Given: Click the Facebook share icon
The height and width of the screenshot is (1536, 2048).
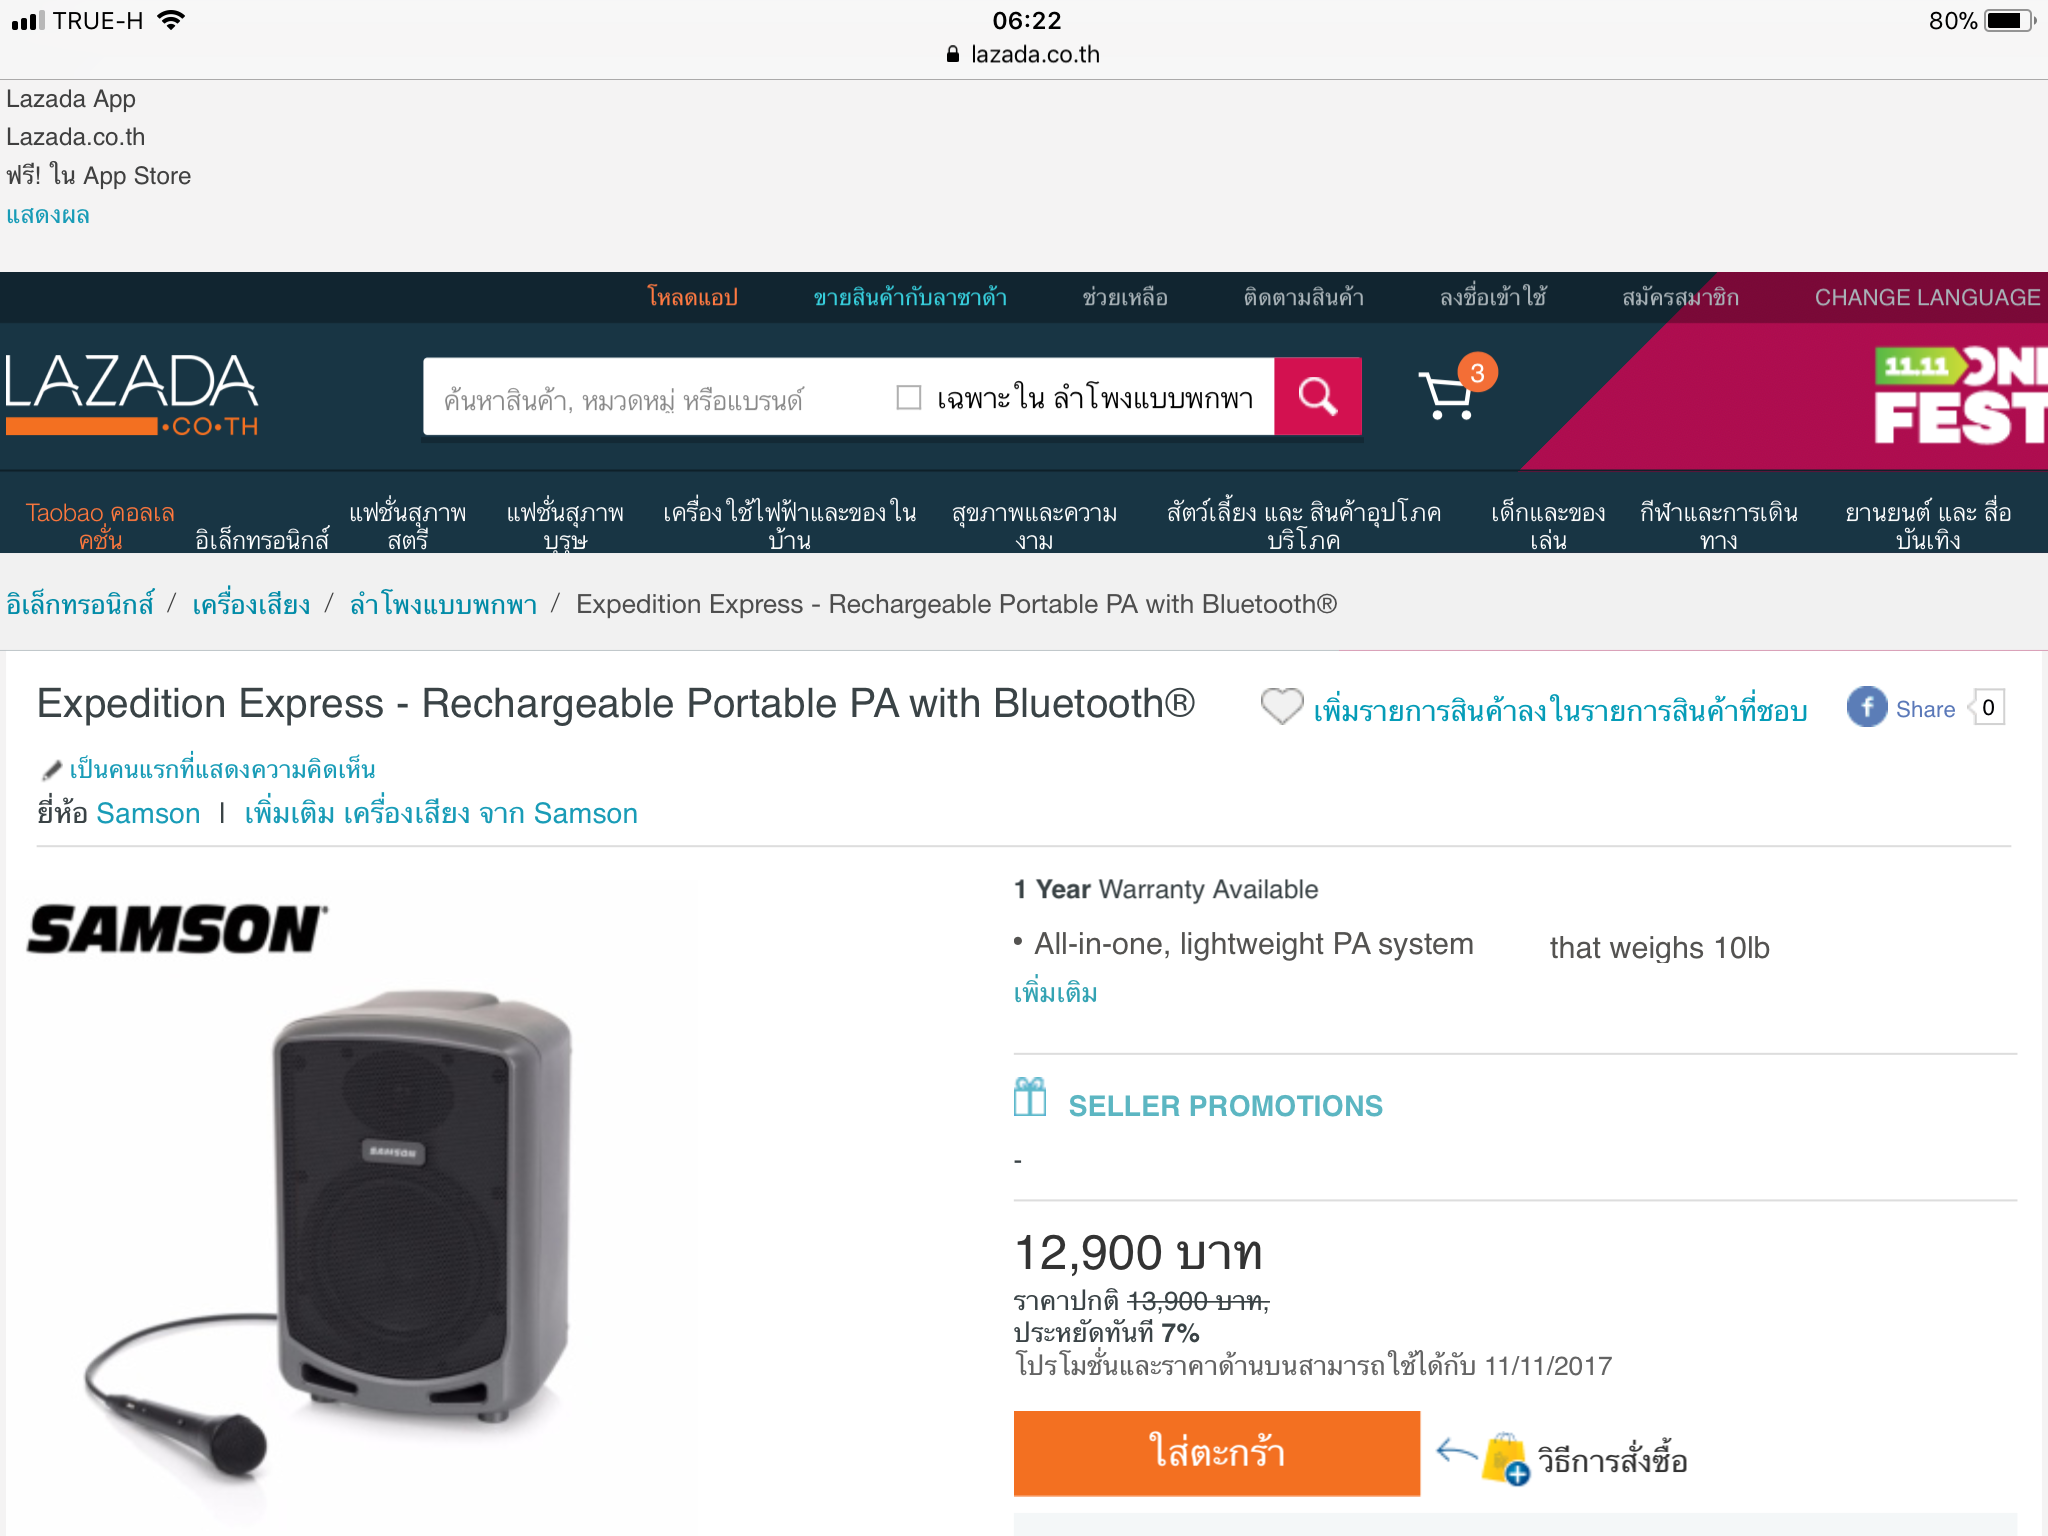Looking at the screenshot, I should (1866, 708).
